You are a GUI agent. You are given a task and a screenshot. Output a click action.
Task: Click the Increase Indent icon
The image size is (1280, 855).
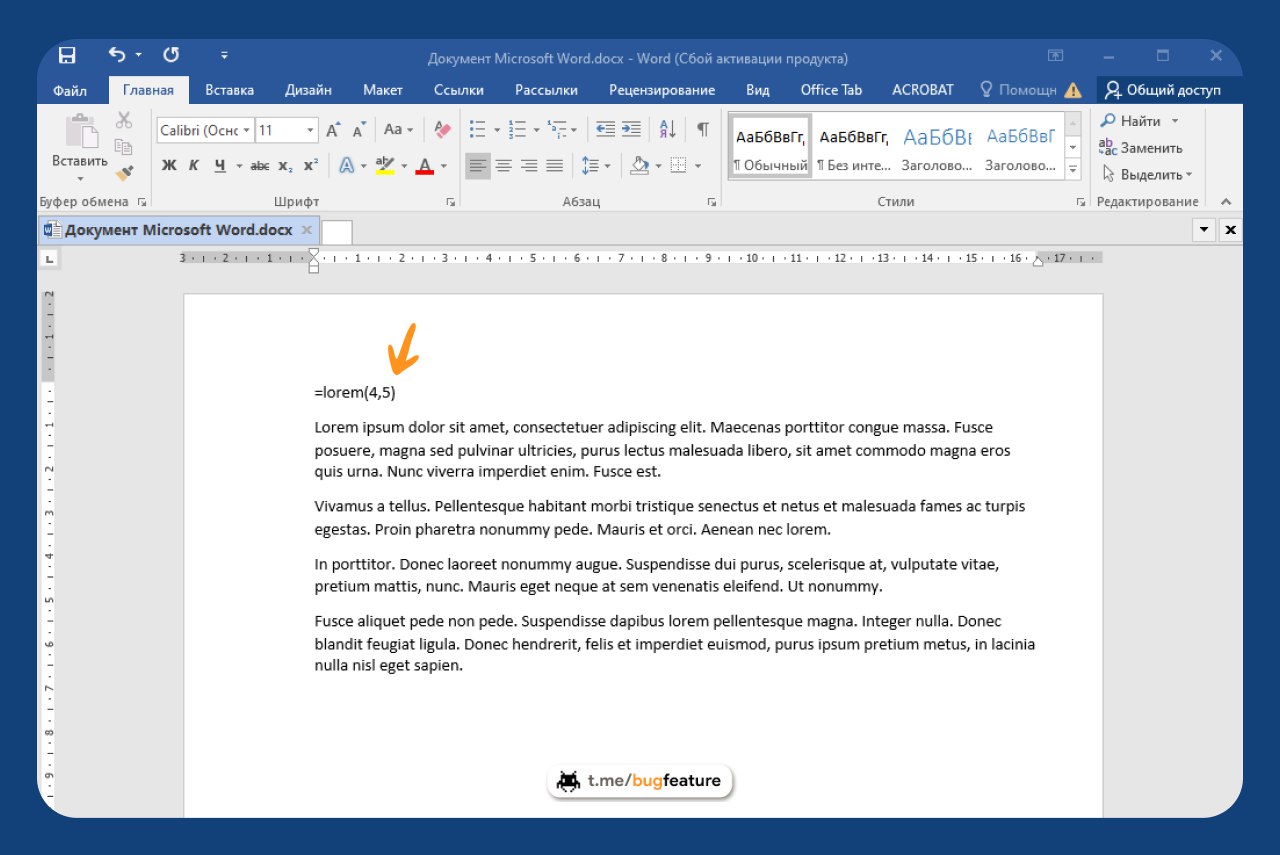631,130
